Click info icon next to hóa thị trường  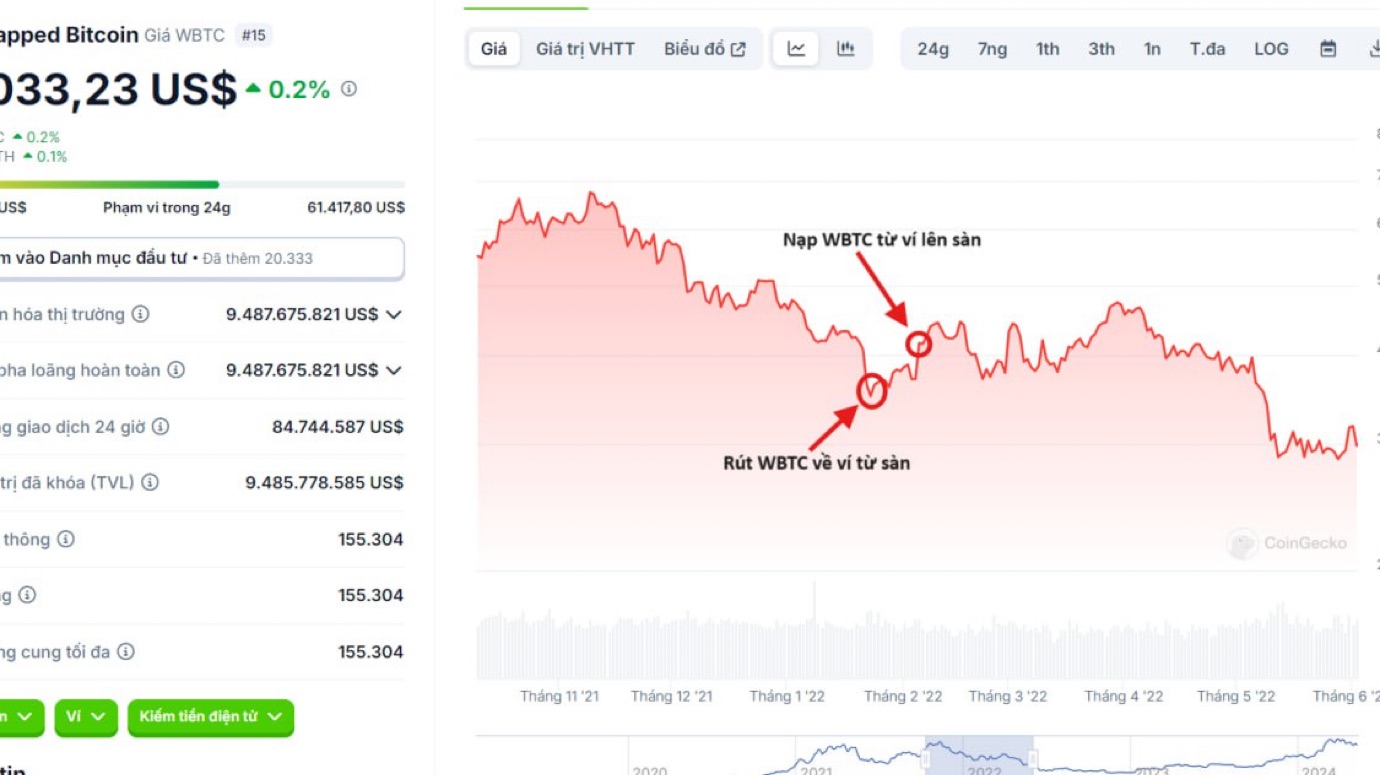[x=141, y=315]
